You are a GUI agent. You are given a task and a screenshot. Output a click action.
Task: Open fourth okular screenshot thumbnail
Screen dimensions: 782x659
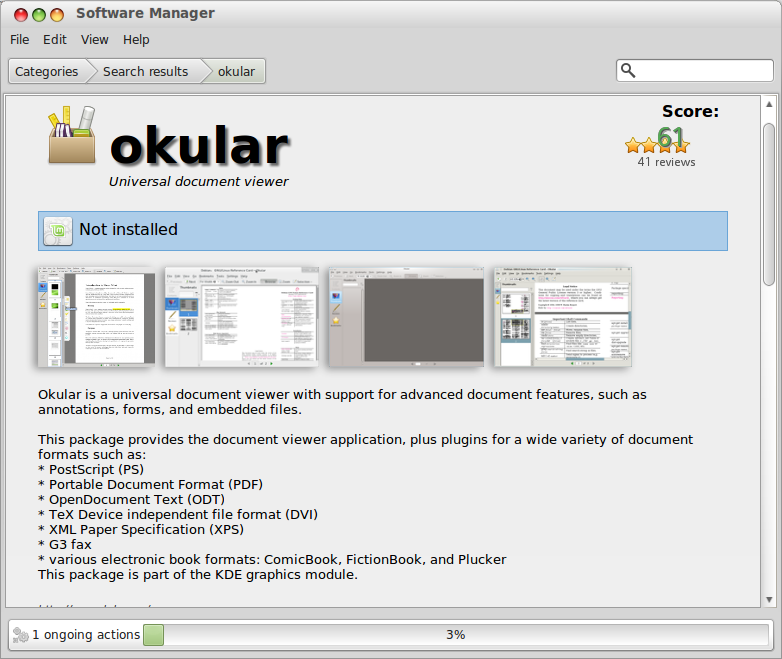tap(563, 316)
